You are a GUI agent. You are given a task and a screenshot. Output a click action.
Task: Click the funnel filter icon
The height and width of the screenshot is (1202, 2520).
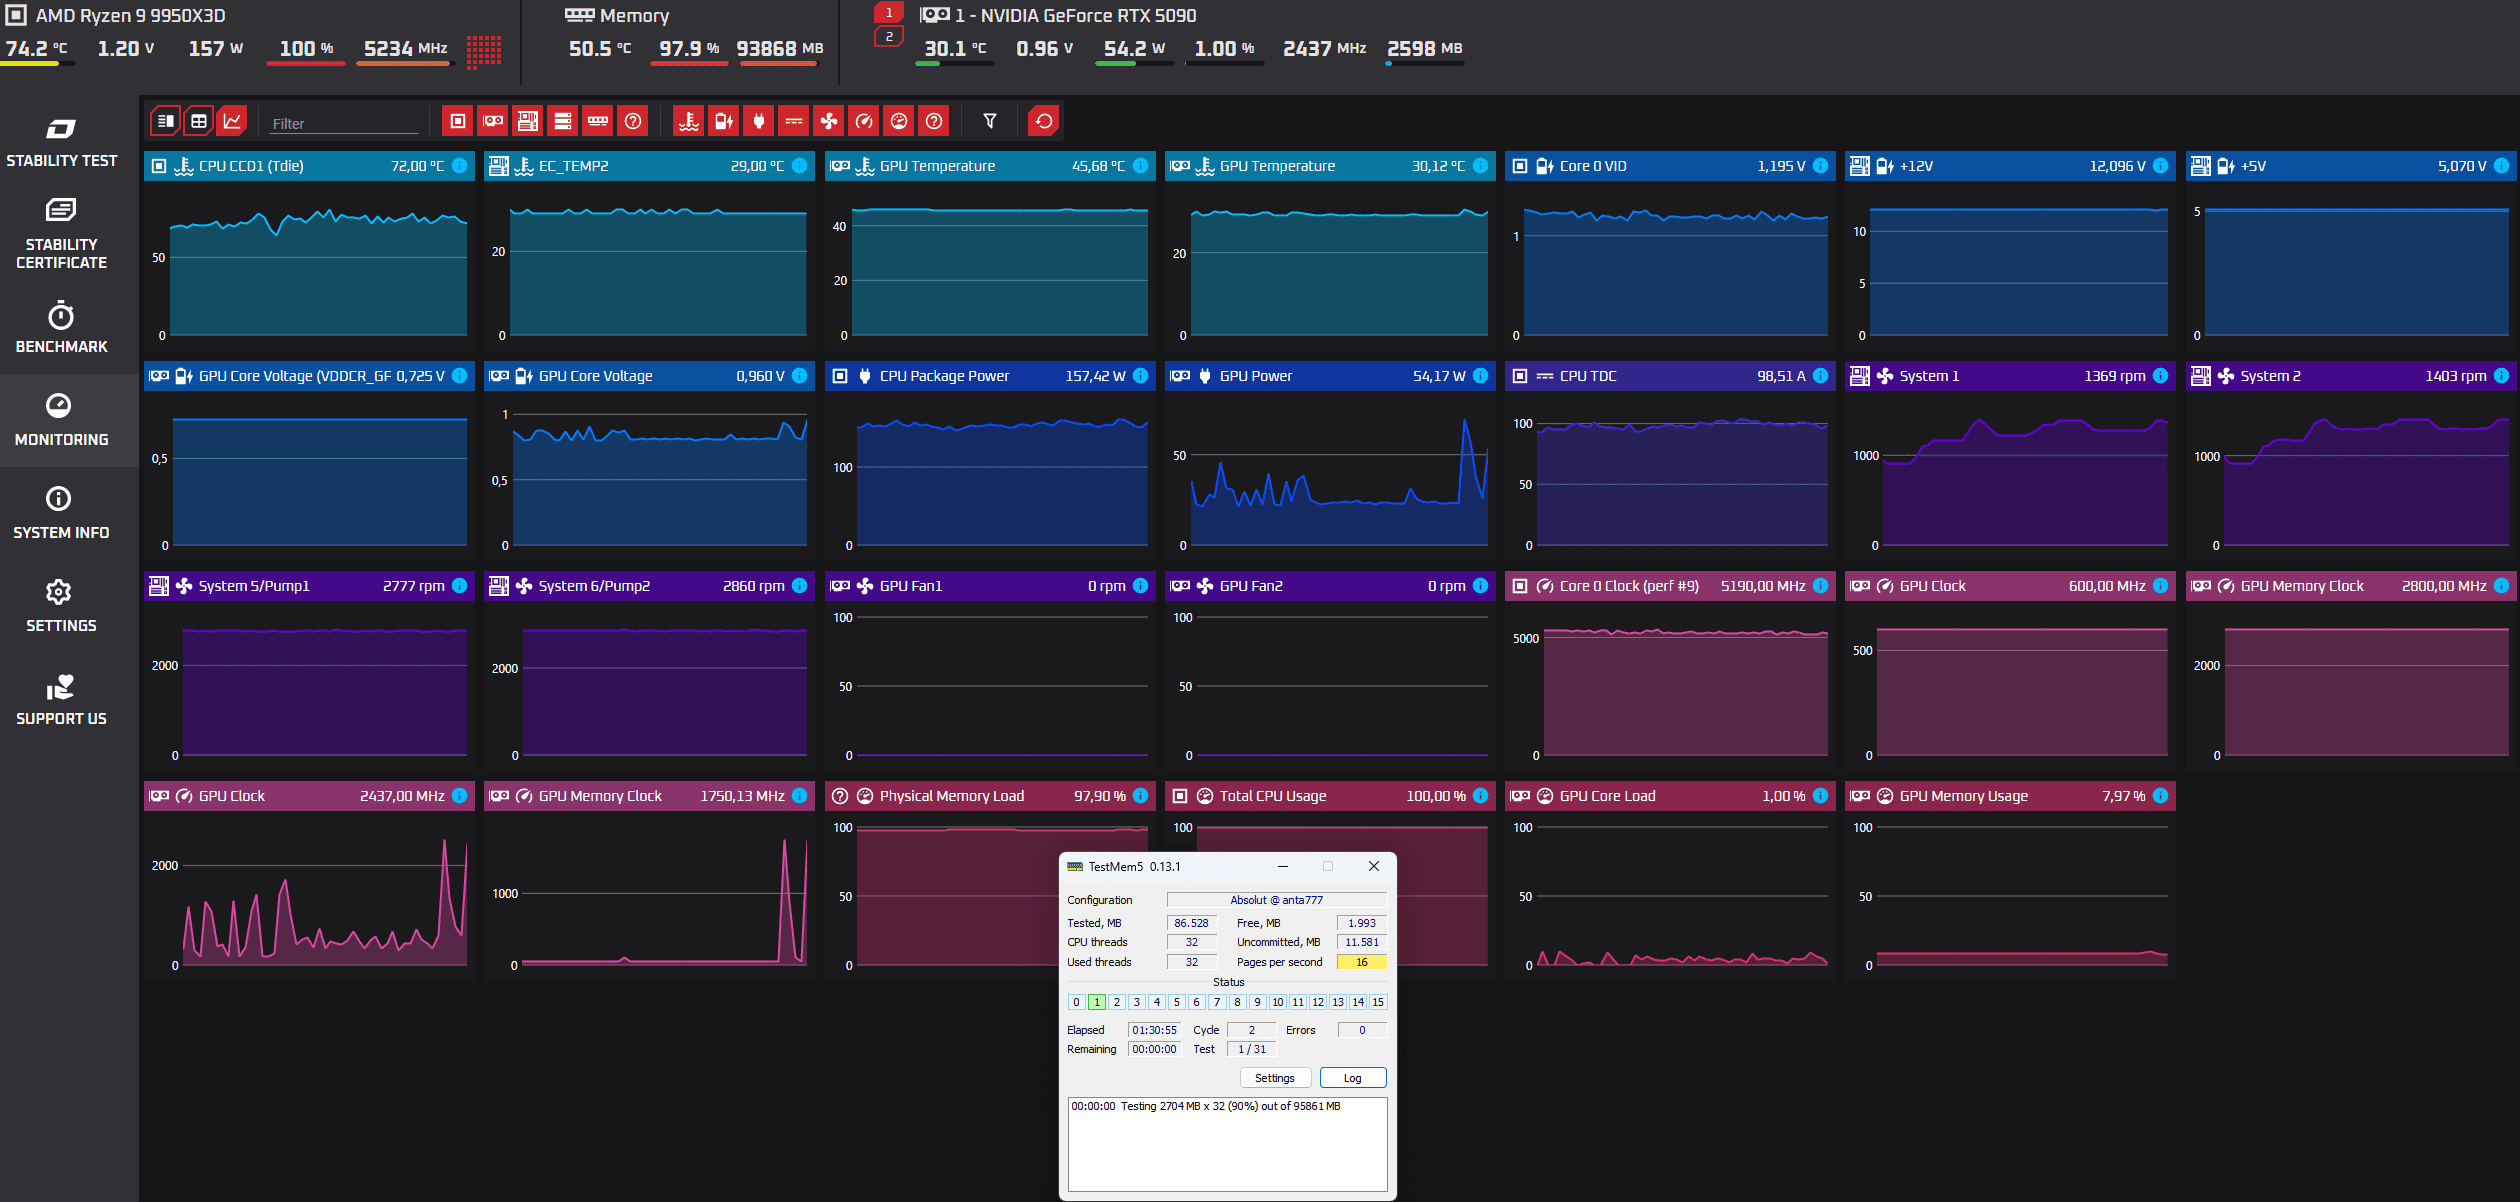(x=989, y=121)
